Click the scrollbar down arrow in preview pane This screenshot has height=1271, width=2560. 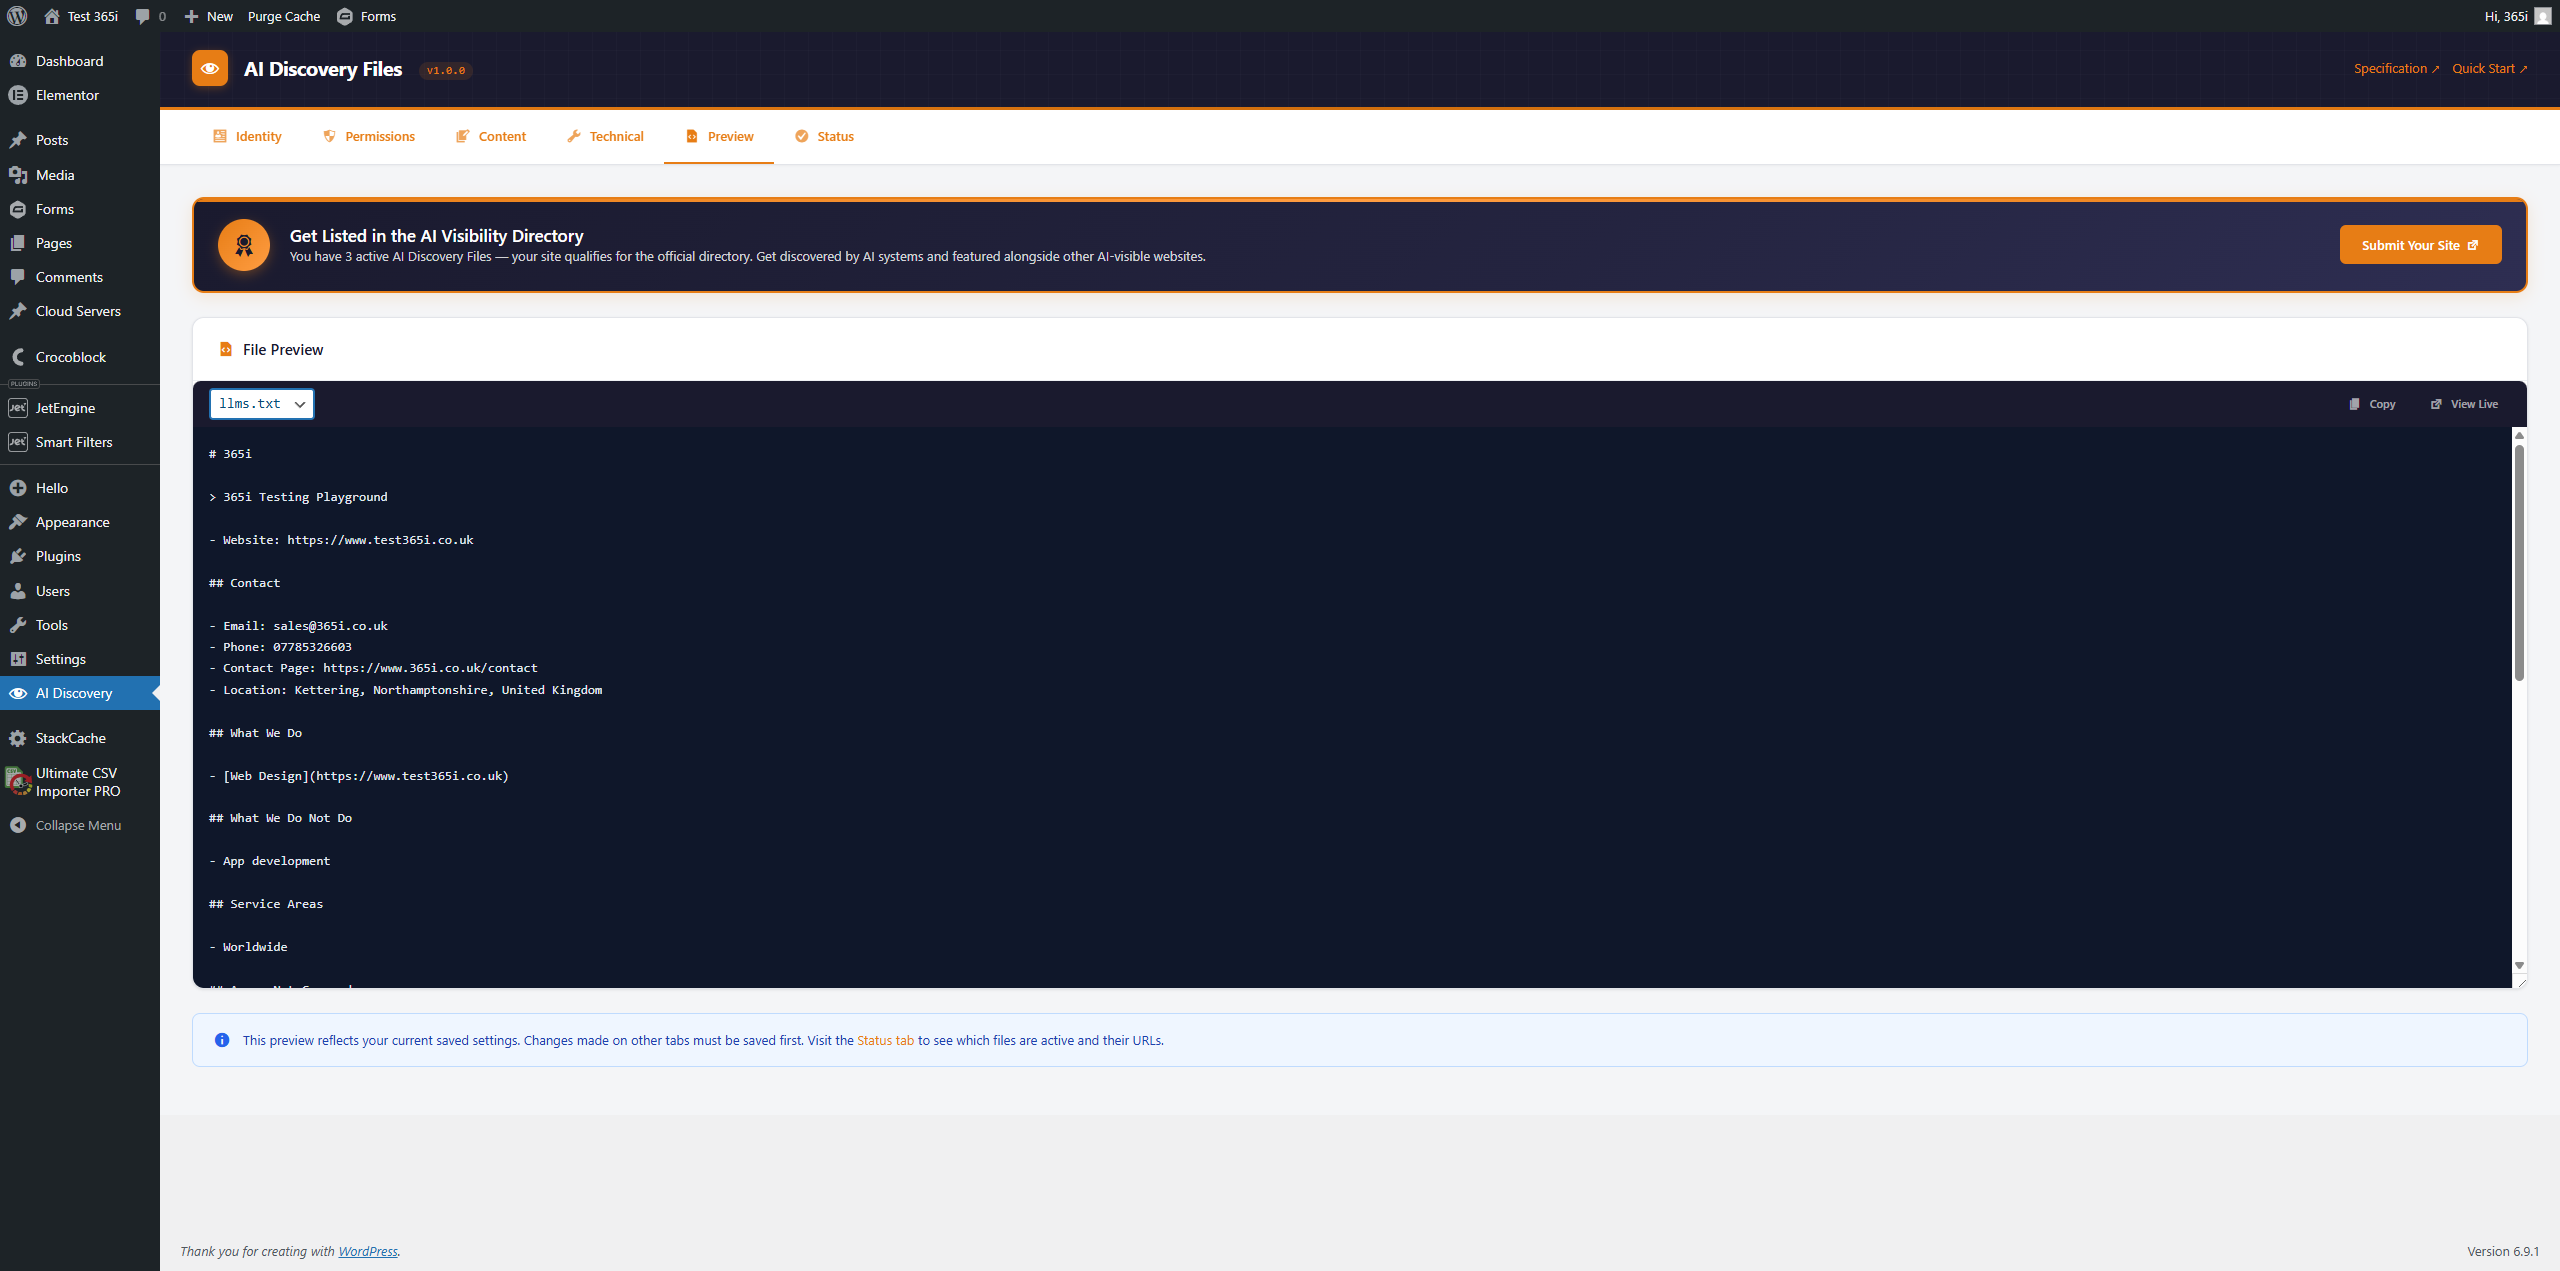2518,966
